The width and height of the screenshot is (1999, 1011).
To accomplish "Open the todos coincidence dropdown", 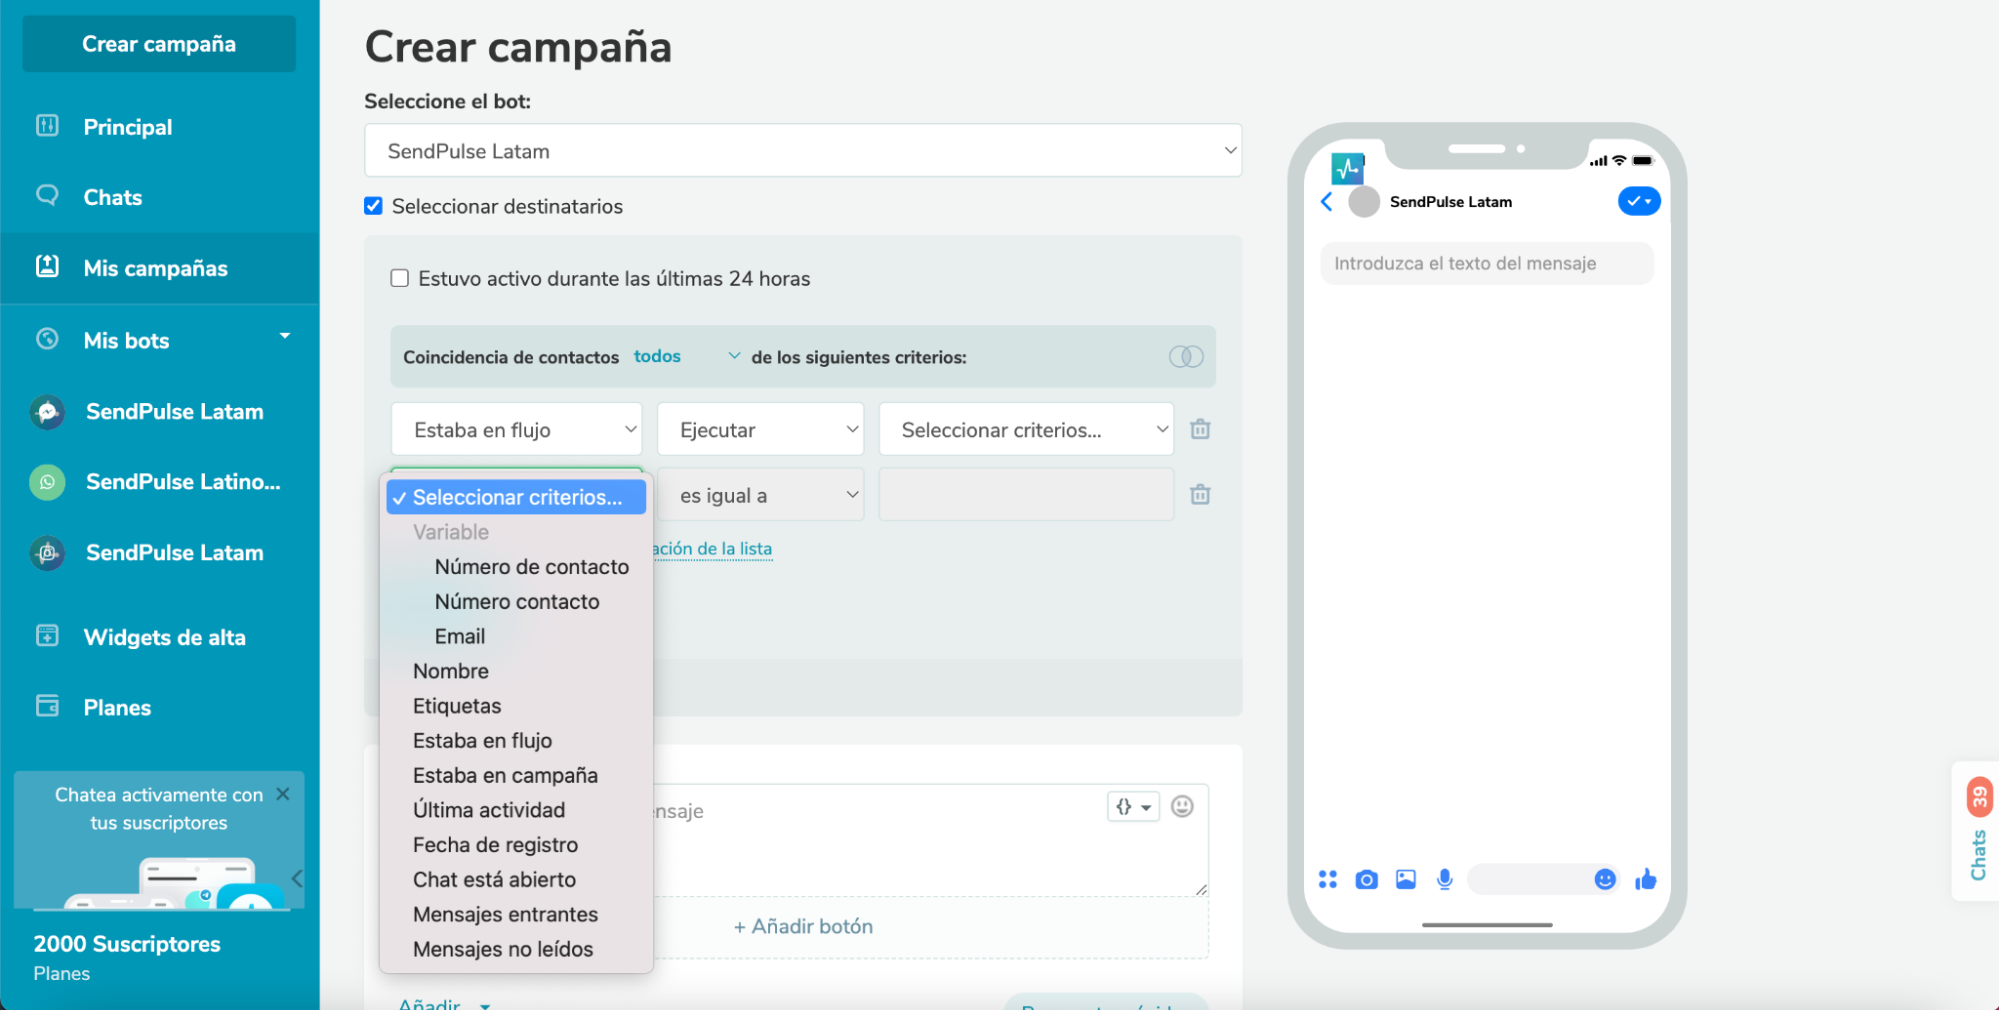I will pyautogui.click(x=686, y=357).
